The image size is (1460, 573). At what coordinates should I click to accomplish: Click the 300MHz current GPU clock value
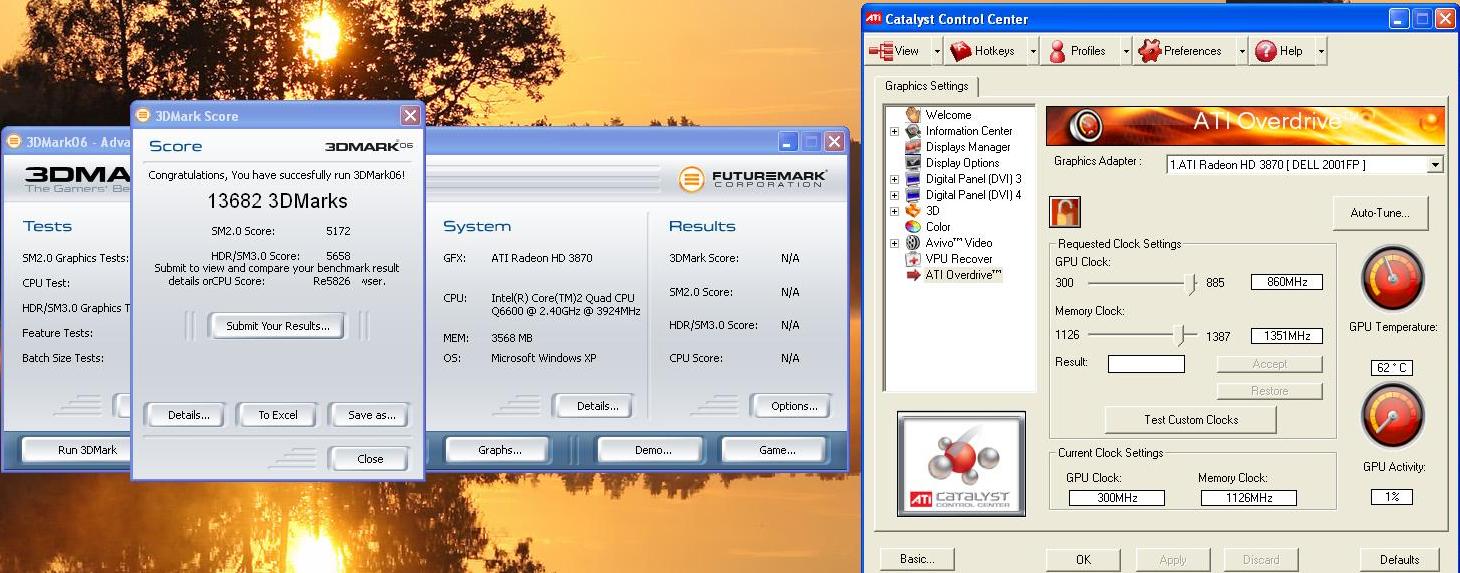pyautogui.click(x=1116, y=498)
